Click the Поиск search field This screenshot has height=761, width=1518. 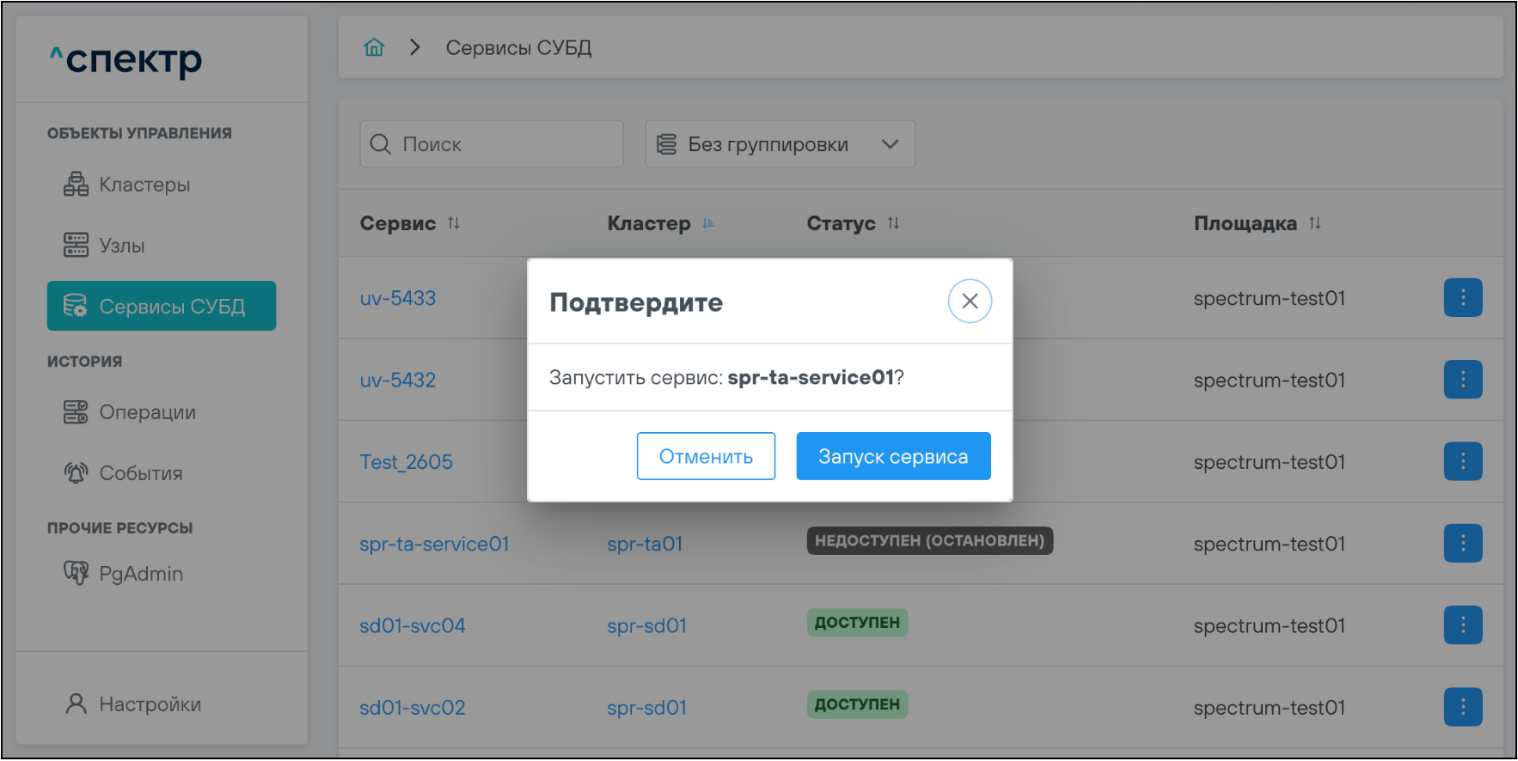coord(492,144)
